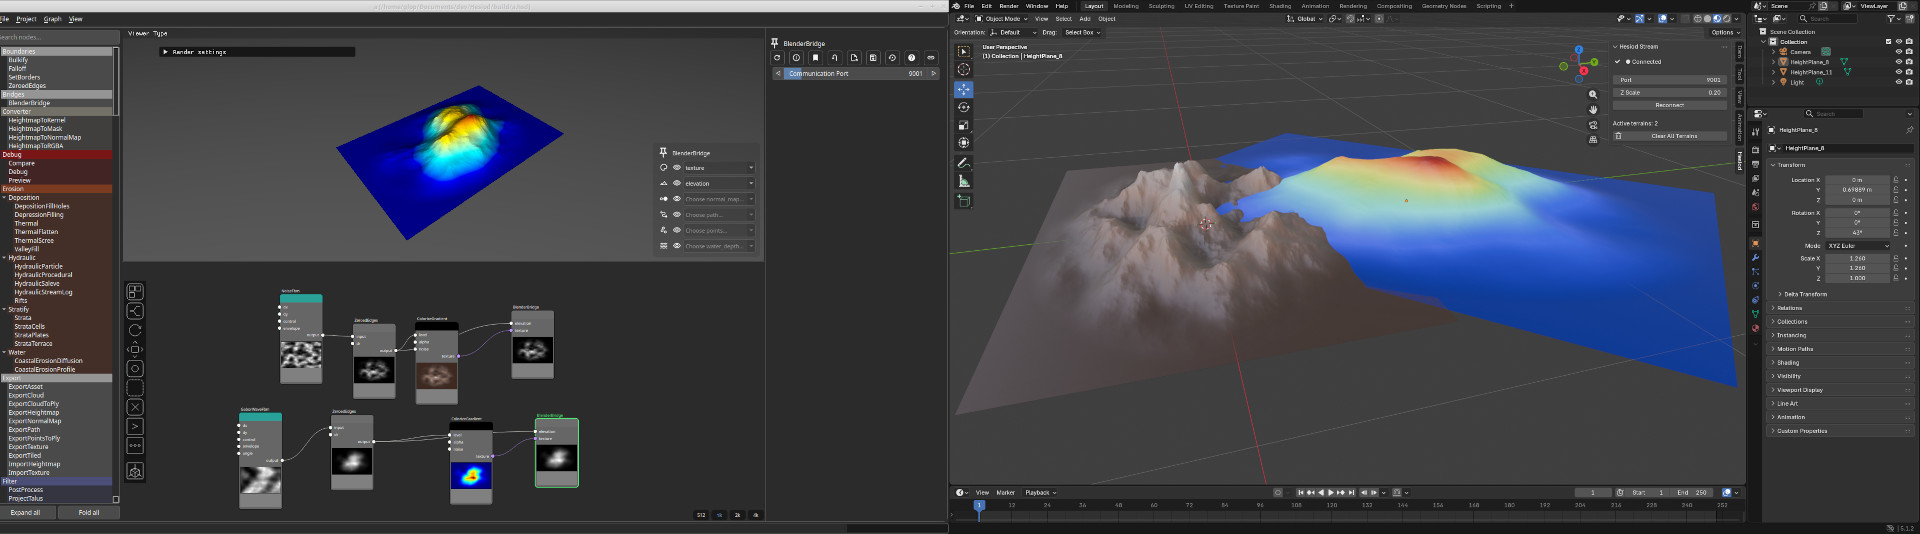Click the Expand all button
The image size is (1920, 534).
pyautogui.click(x=26, y=513)
